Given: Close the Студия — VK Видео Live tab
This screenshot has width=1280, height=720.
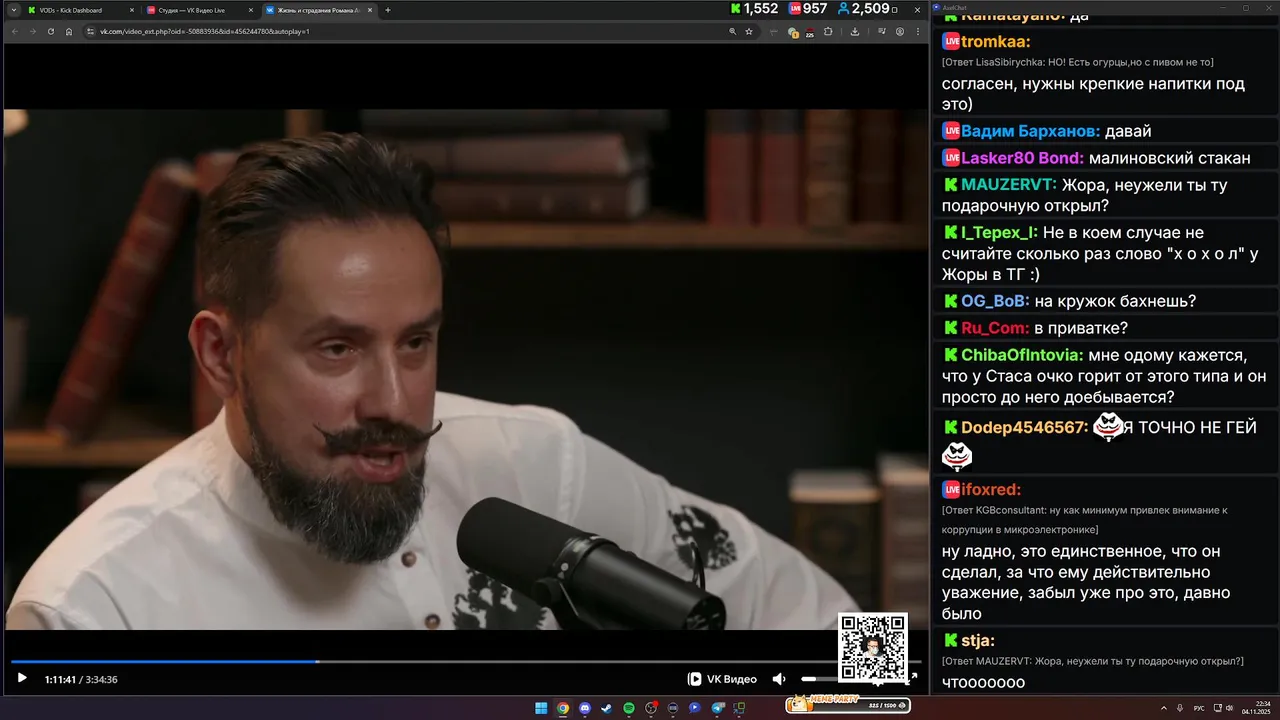Looking at the screenshot, I should click(x=251, y=10).
